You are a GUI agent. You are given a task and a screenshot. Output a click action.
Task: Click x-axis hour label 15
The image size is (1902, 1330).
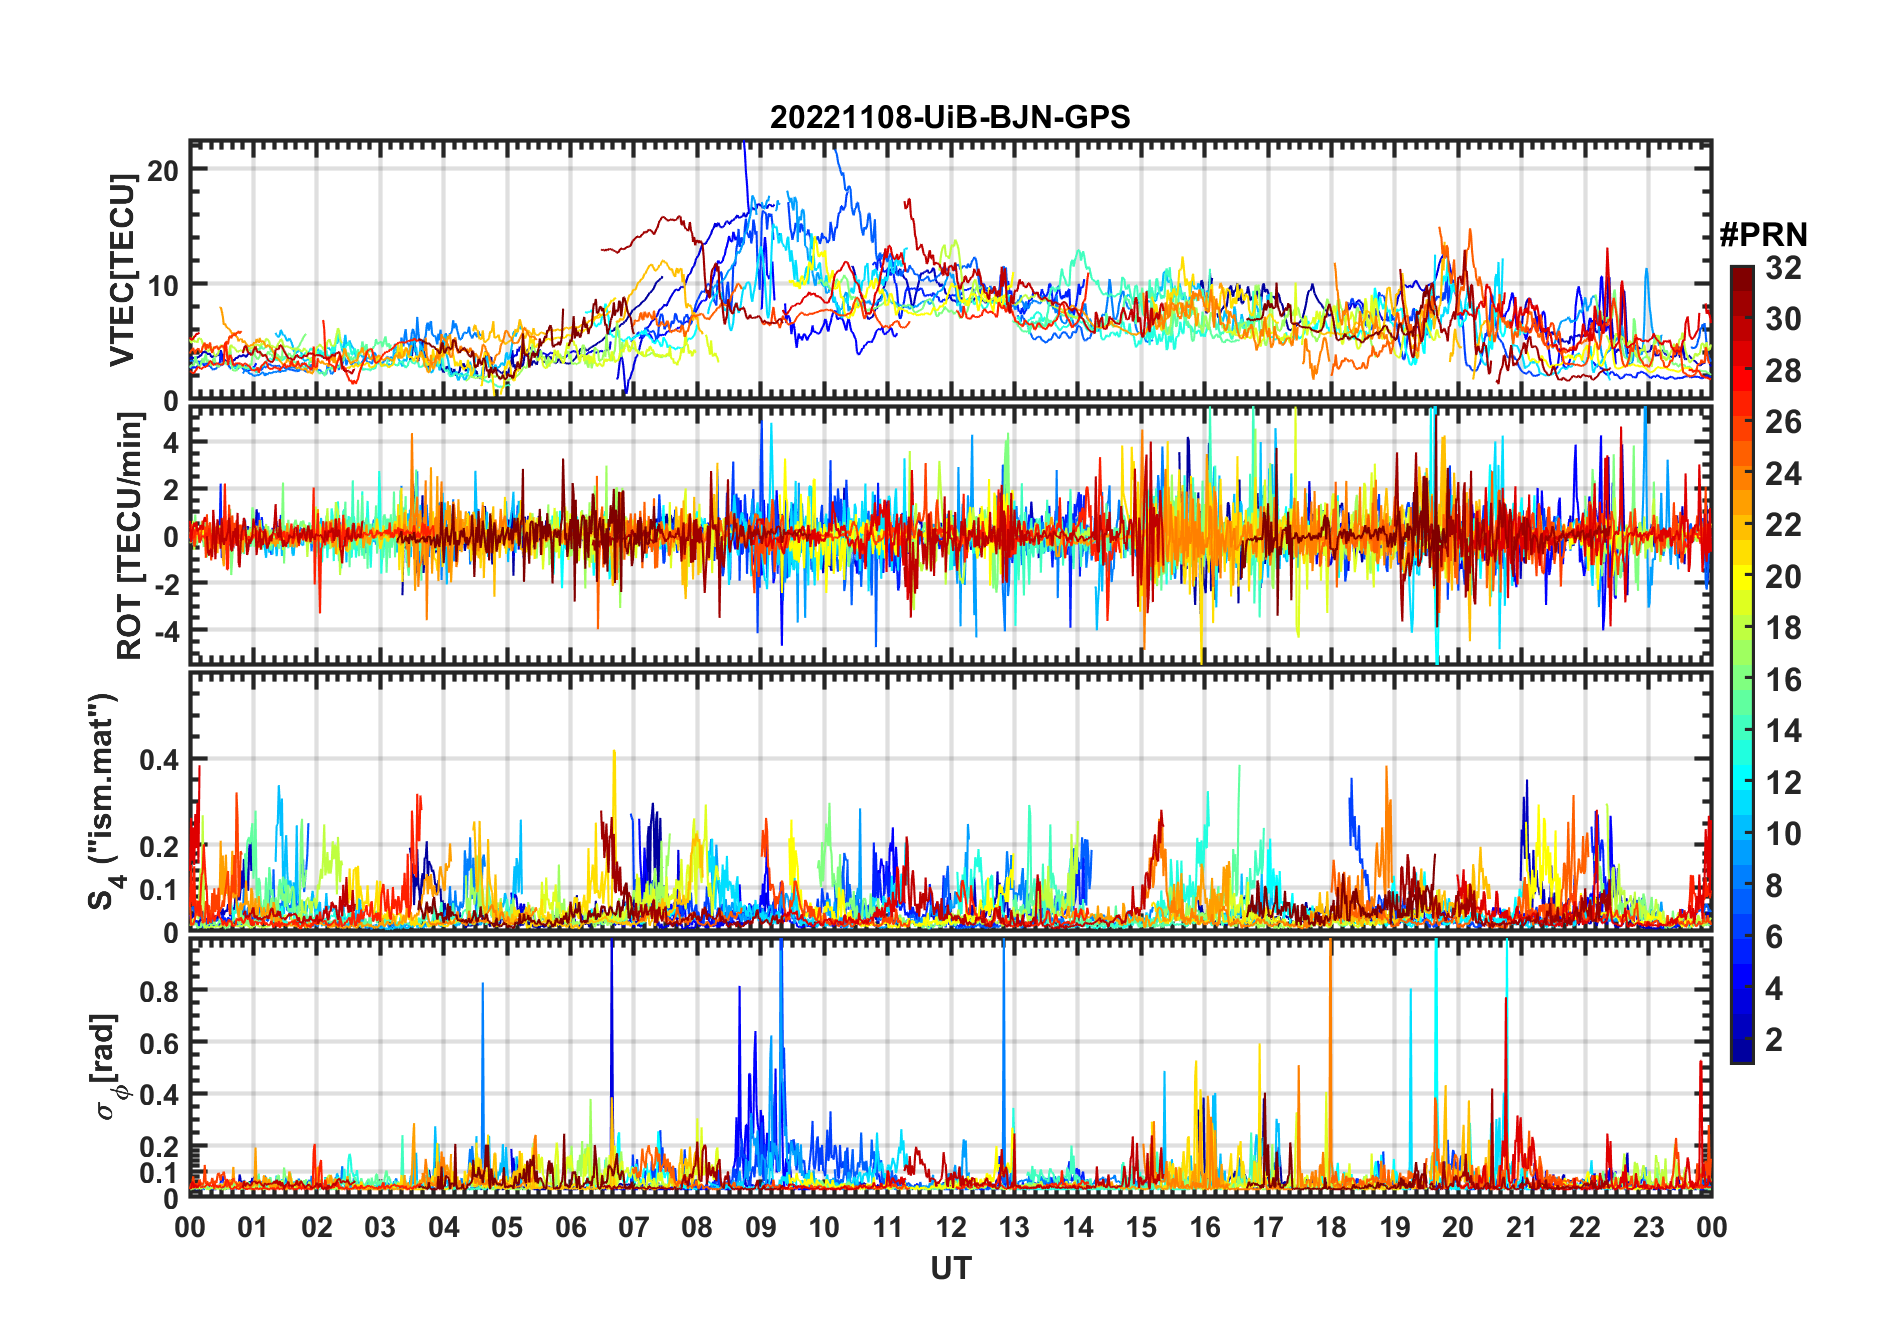pyautogui.click(x=1141, y=1227)
